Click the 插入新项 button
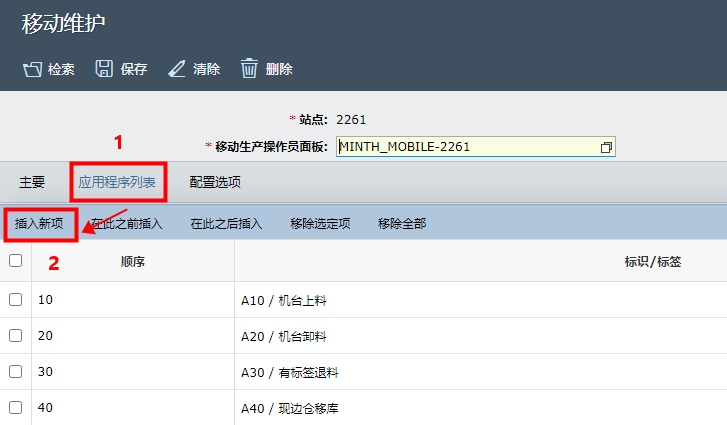Image resolution: width=727 pixels, height=425 pixels. click(x=40, y=223)
